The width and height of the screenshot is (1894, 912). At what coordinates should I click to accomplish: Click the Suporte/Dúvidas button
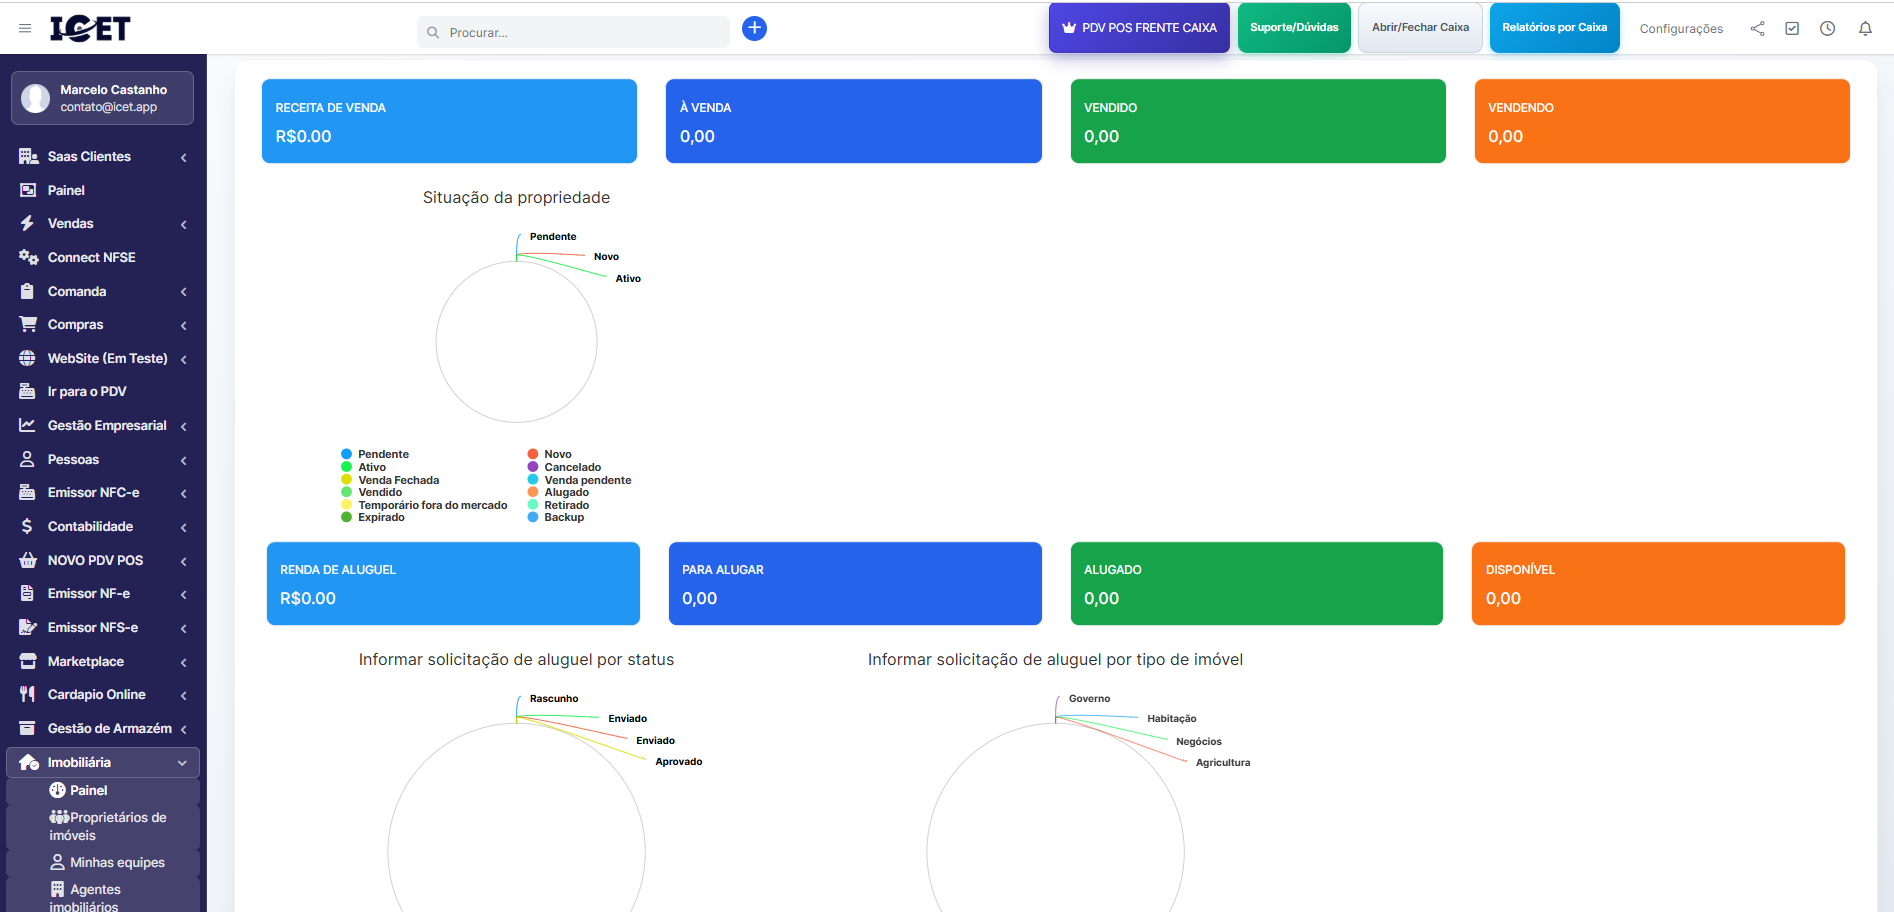point(1293,28)
